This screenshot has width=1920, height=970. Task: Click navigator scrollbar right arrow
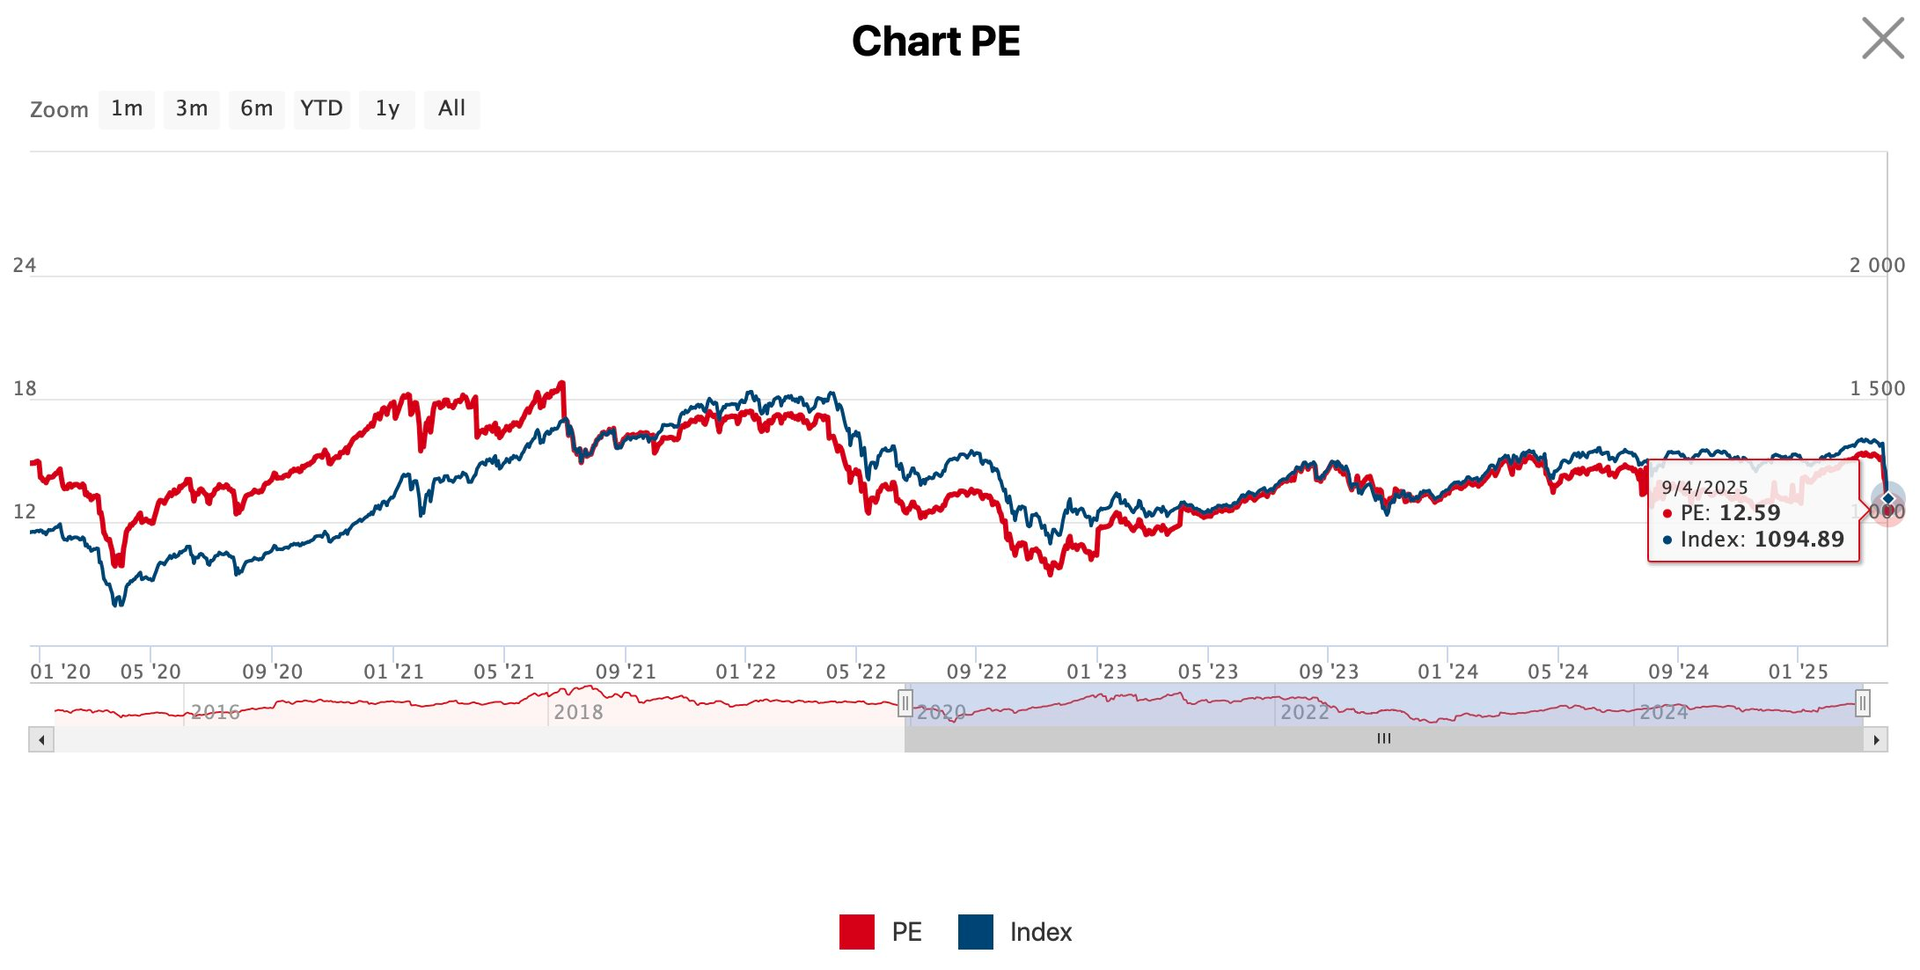[x=1876, y=740]
